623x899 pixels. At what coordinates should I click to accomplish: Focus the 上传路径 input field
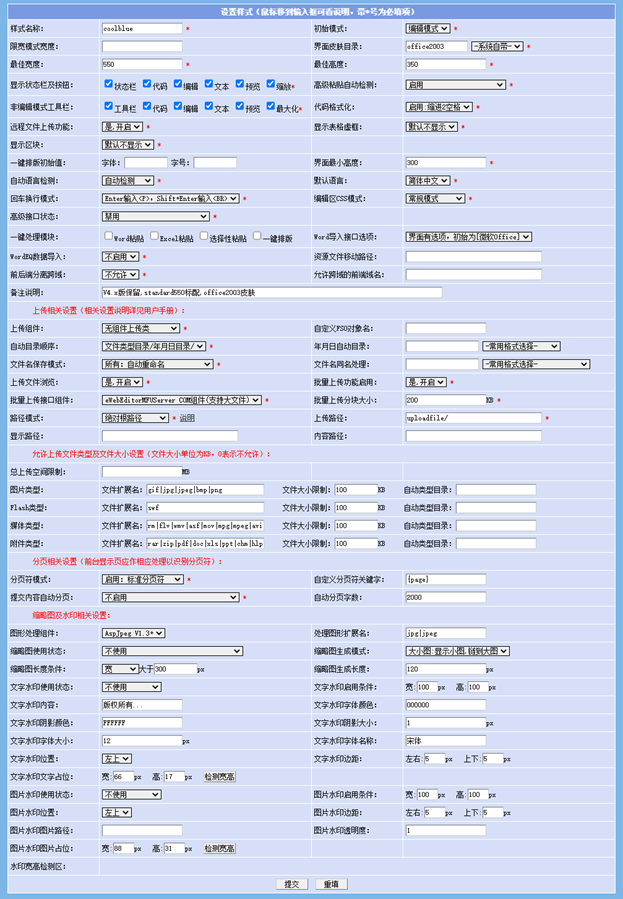point(472,418)
